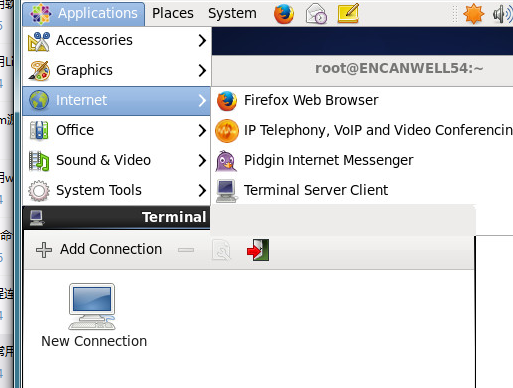Click the Add Connection button
The image size is (513, 388).
click(x=99, y=250)
